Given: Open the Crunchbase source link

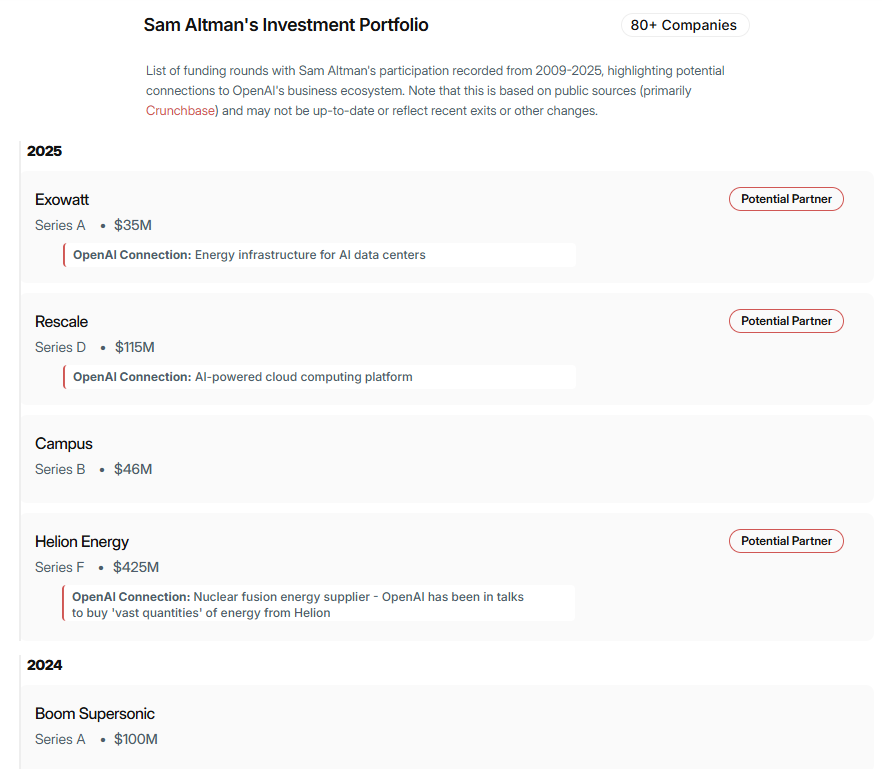Looking at the screenshot, I should (180, 111).
